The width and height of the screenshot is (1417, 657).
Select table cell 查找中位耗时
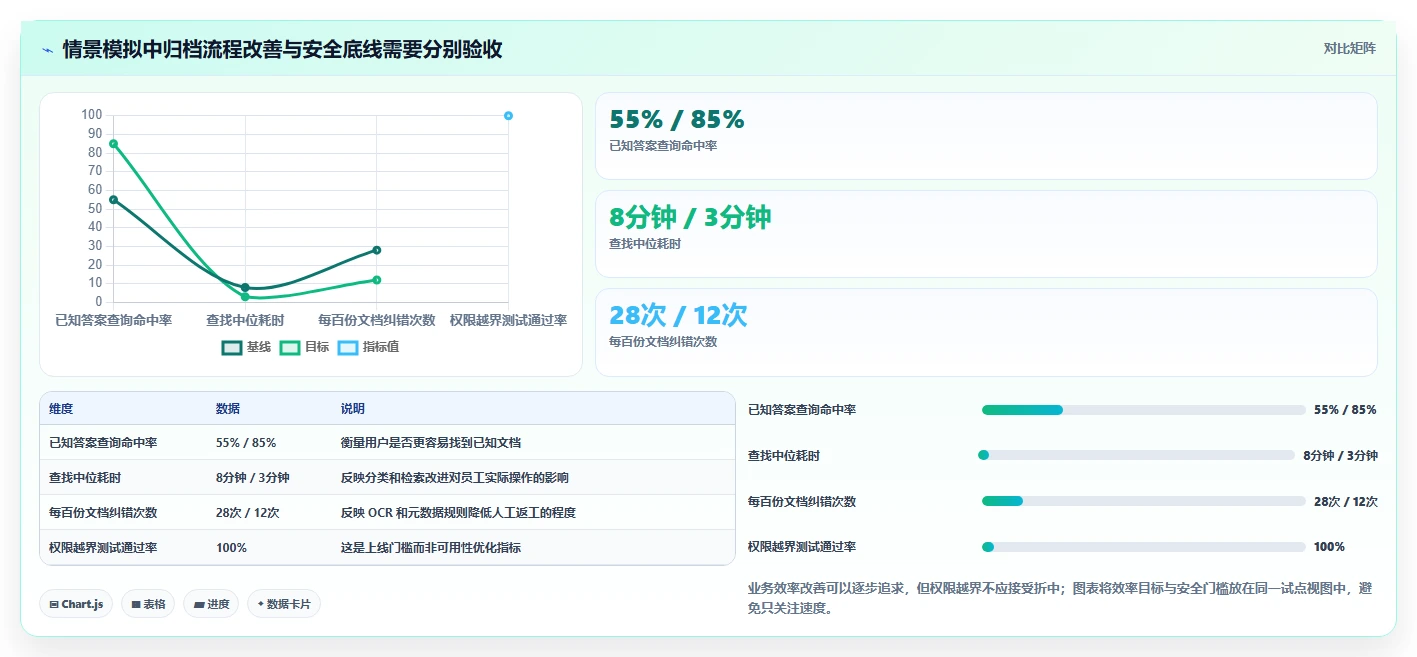(85, 478)
